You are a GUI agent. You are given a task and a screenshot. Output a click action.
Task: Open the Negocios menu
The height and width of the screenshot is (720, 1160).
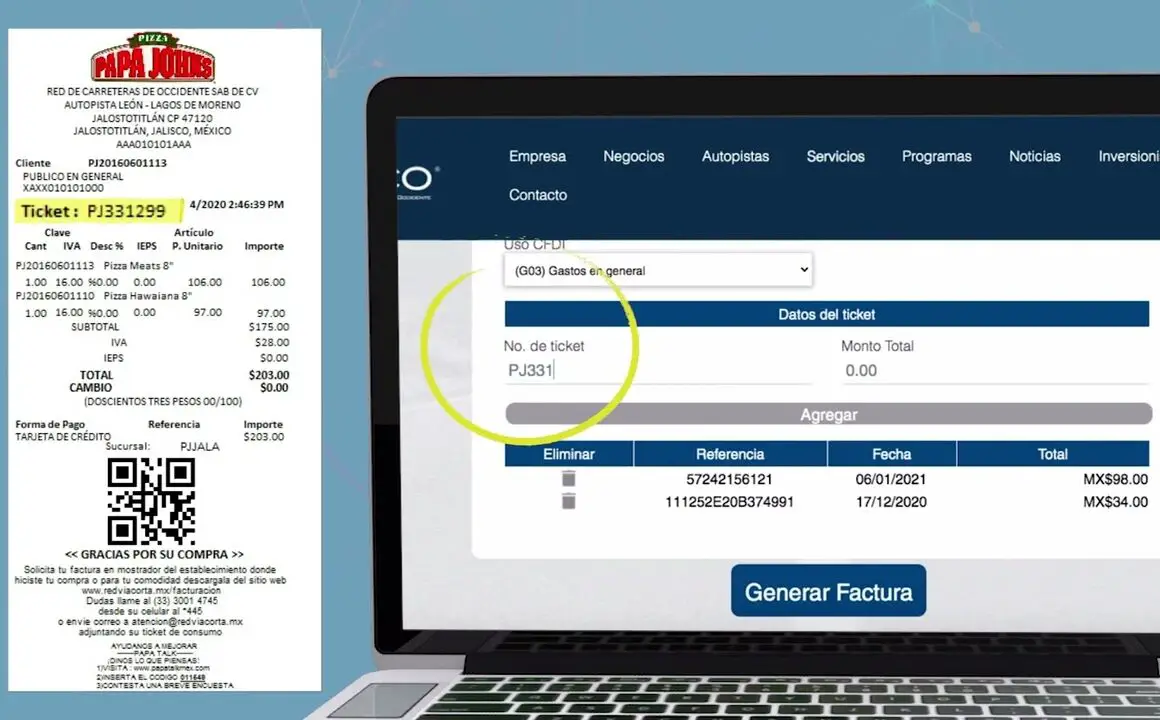click(x=633, y=156)
